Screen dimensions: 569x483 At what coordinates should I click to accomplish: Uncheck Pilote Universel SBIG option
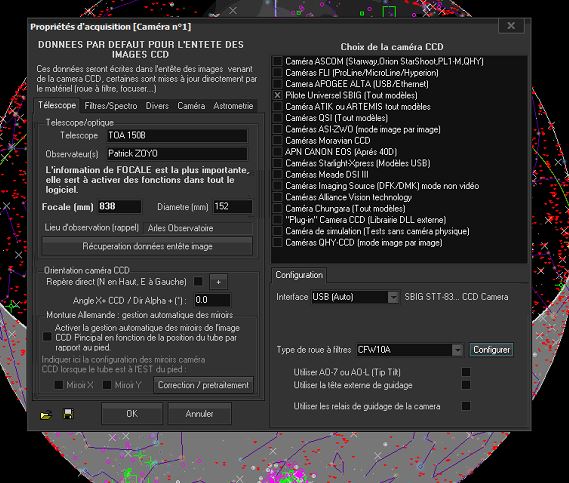click(278, 95)
